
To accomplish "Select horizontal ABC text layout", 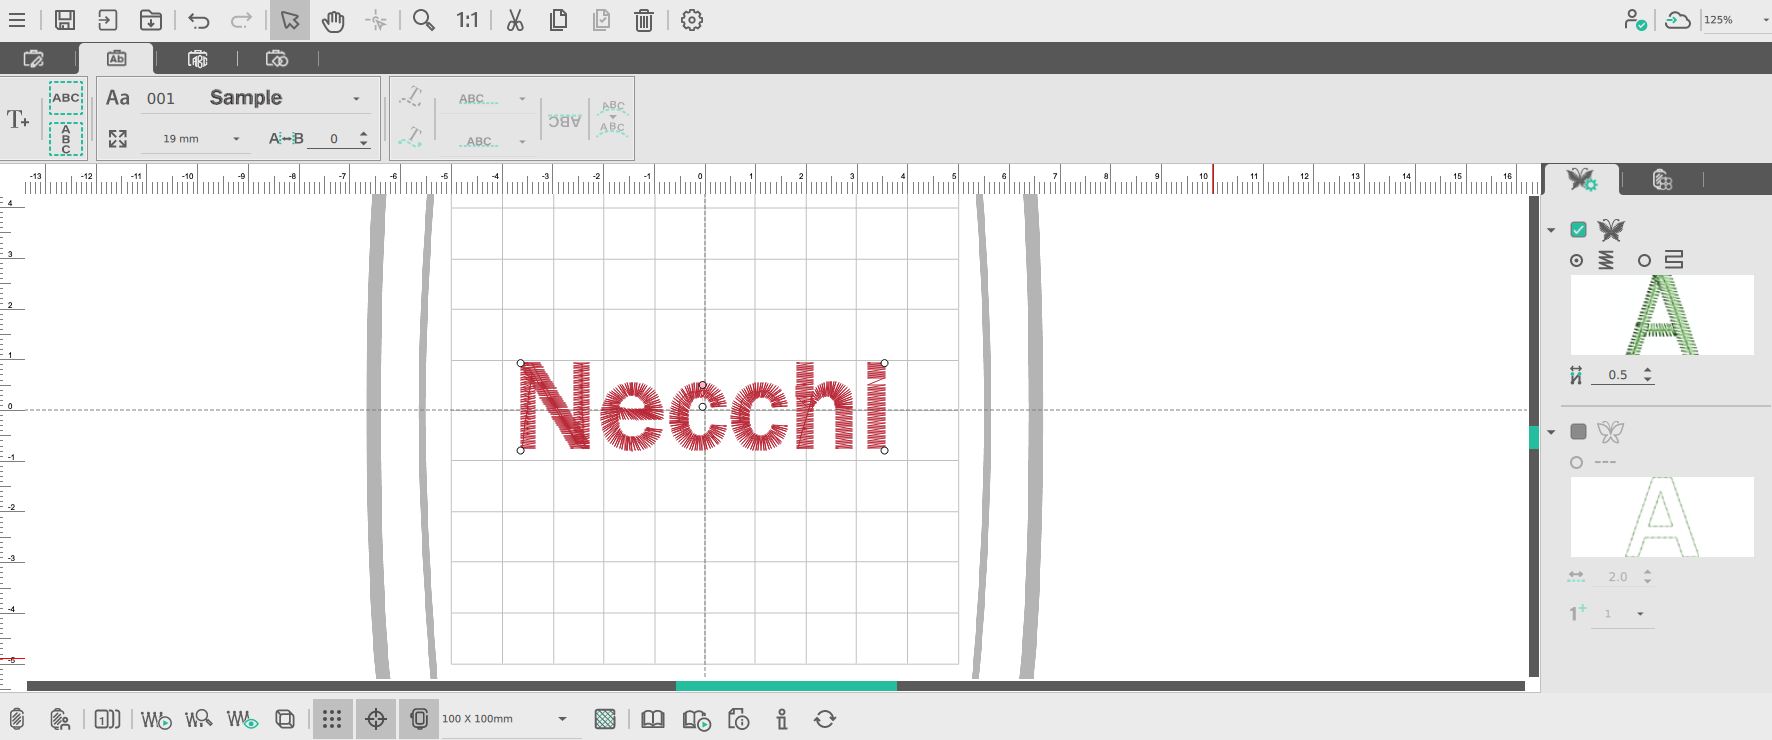I will coord(66,98).
